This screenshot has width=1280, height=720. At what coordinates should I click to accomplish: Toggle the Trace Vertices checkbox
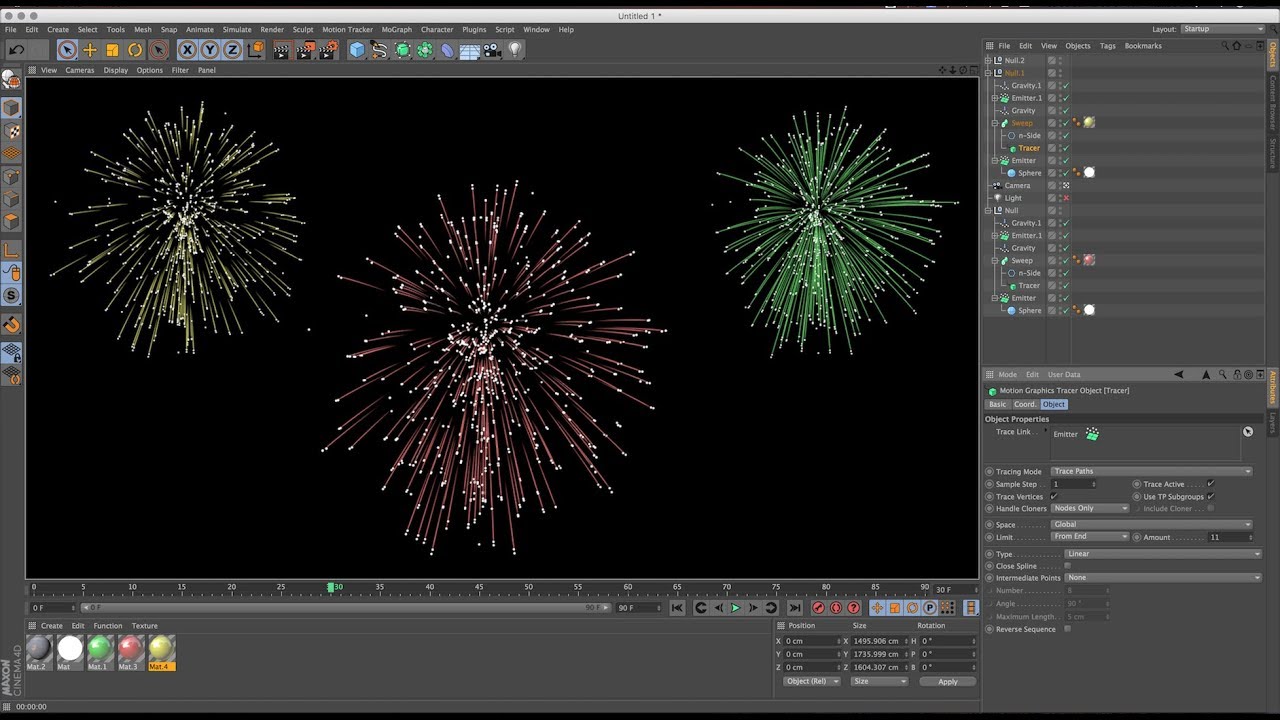point(1054,496)
